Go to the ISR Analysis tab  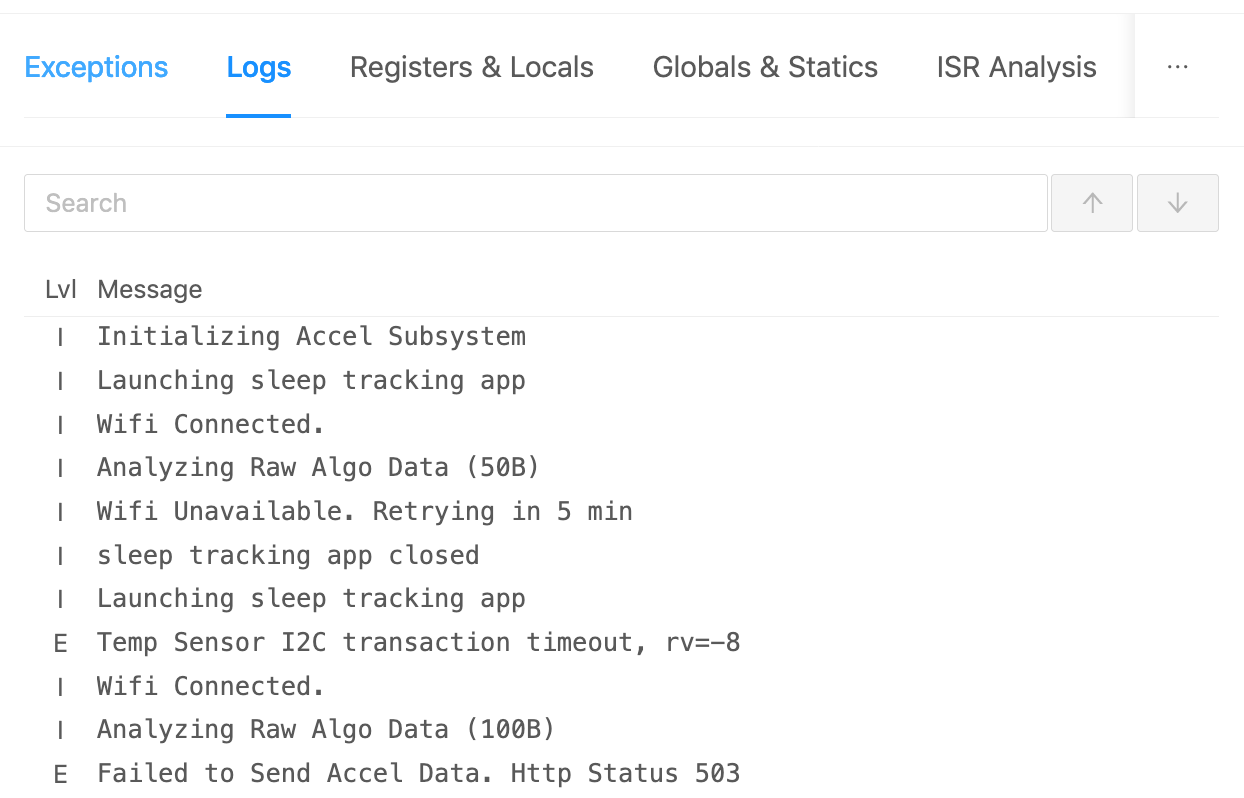pos(1016,68)
